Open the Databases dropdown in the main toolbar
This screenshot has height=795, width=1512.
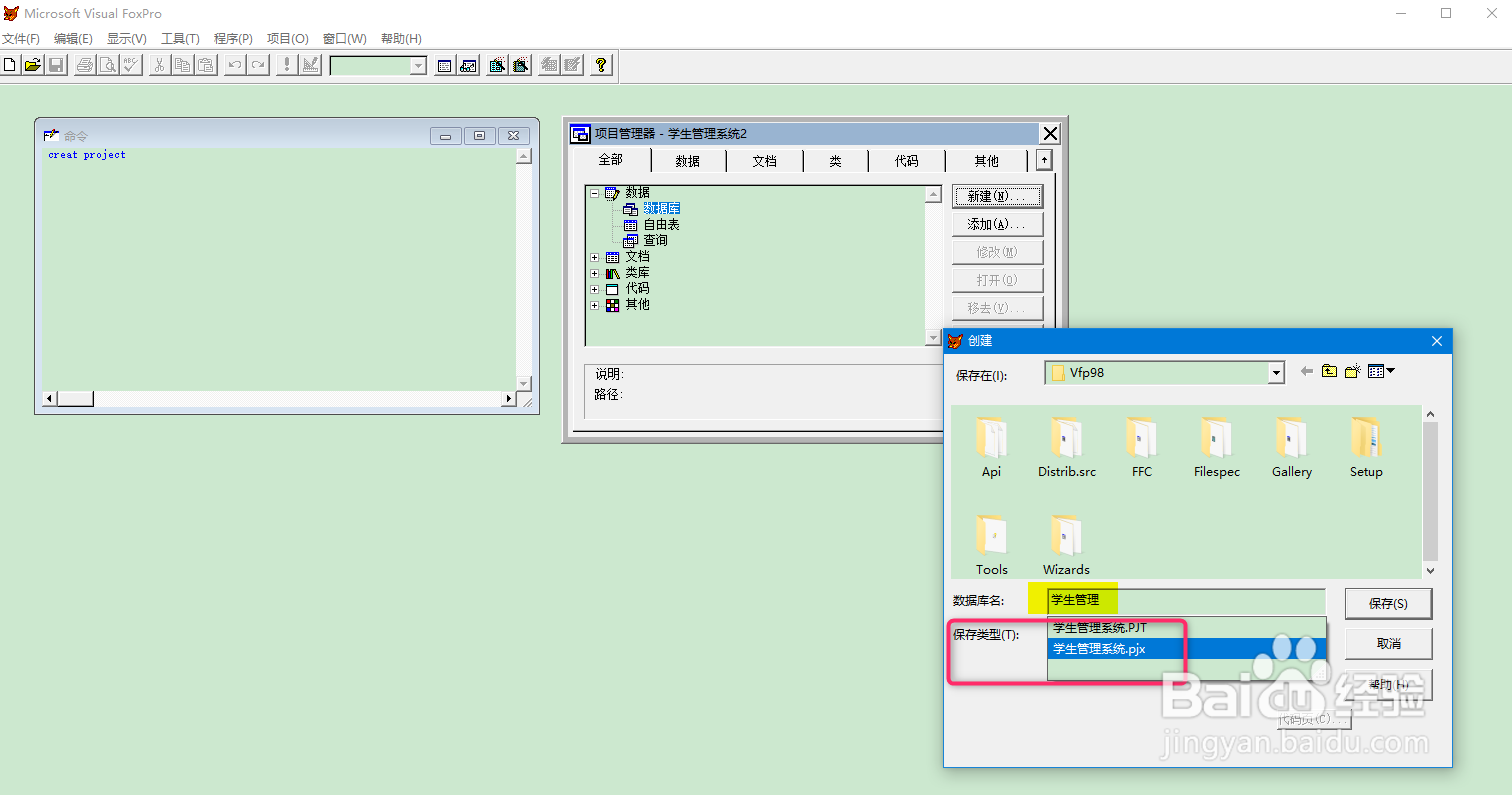(418, 66)
